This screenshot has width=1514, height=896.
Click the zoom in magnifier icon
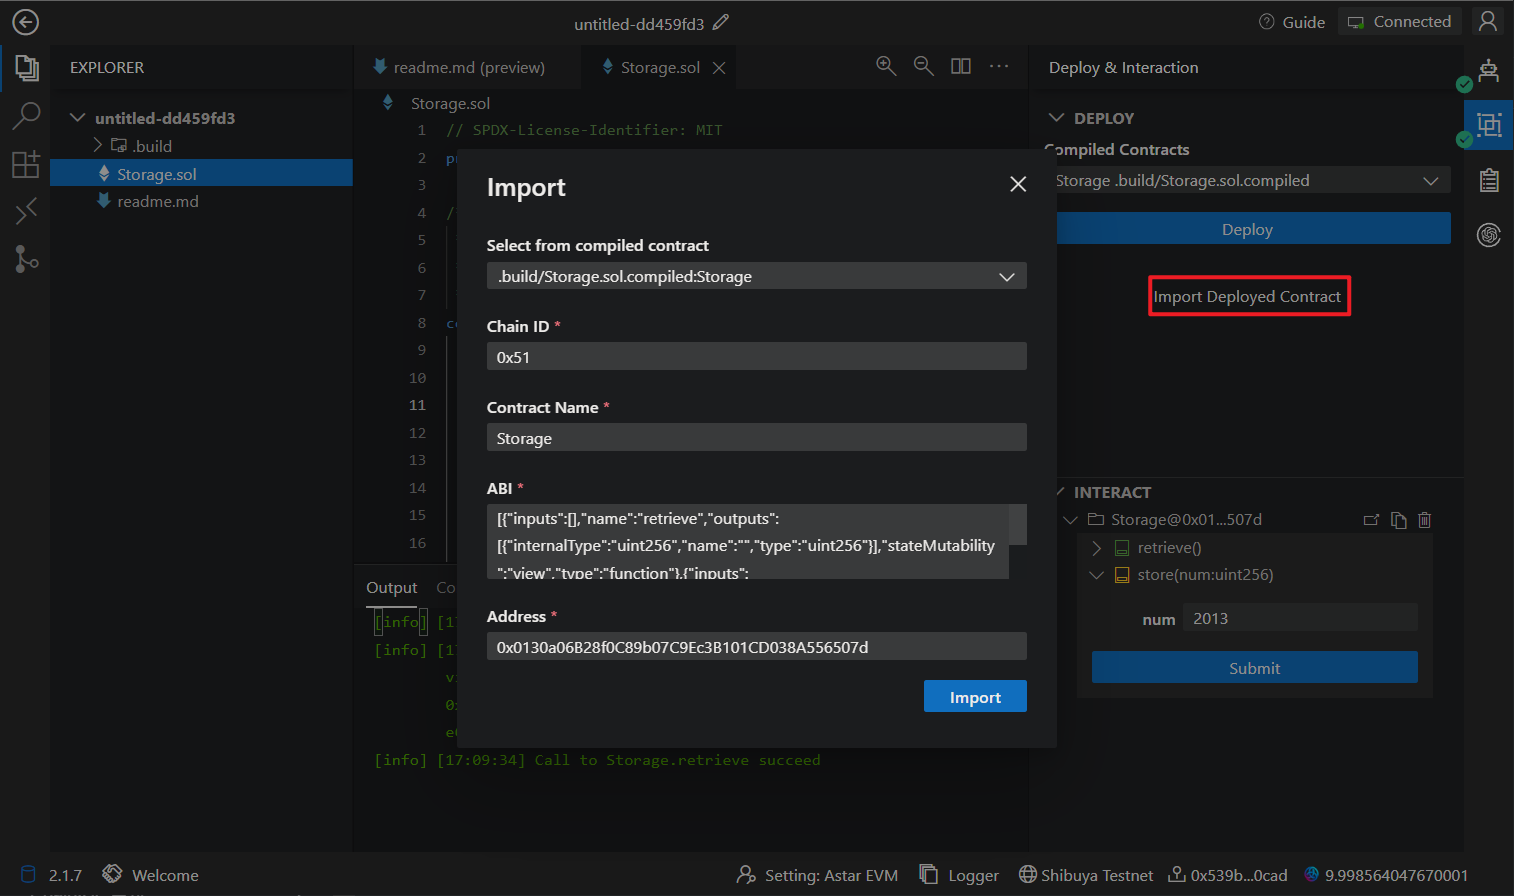pyautogui.click(x=886, y=66)
